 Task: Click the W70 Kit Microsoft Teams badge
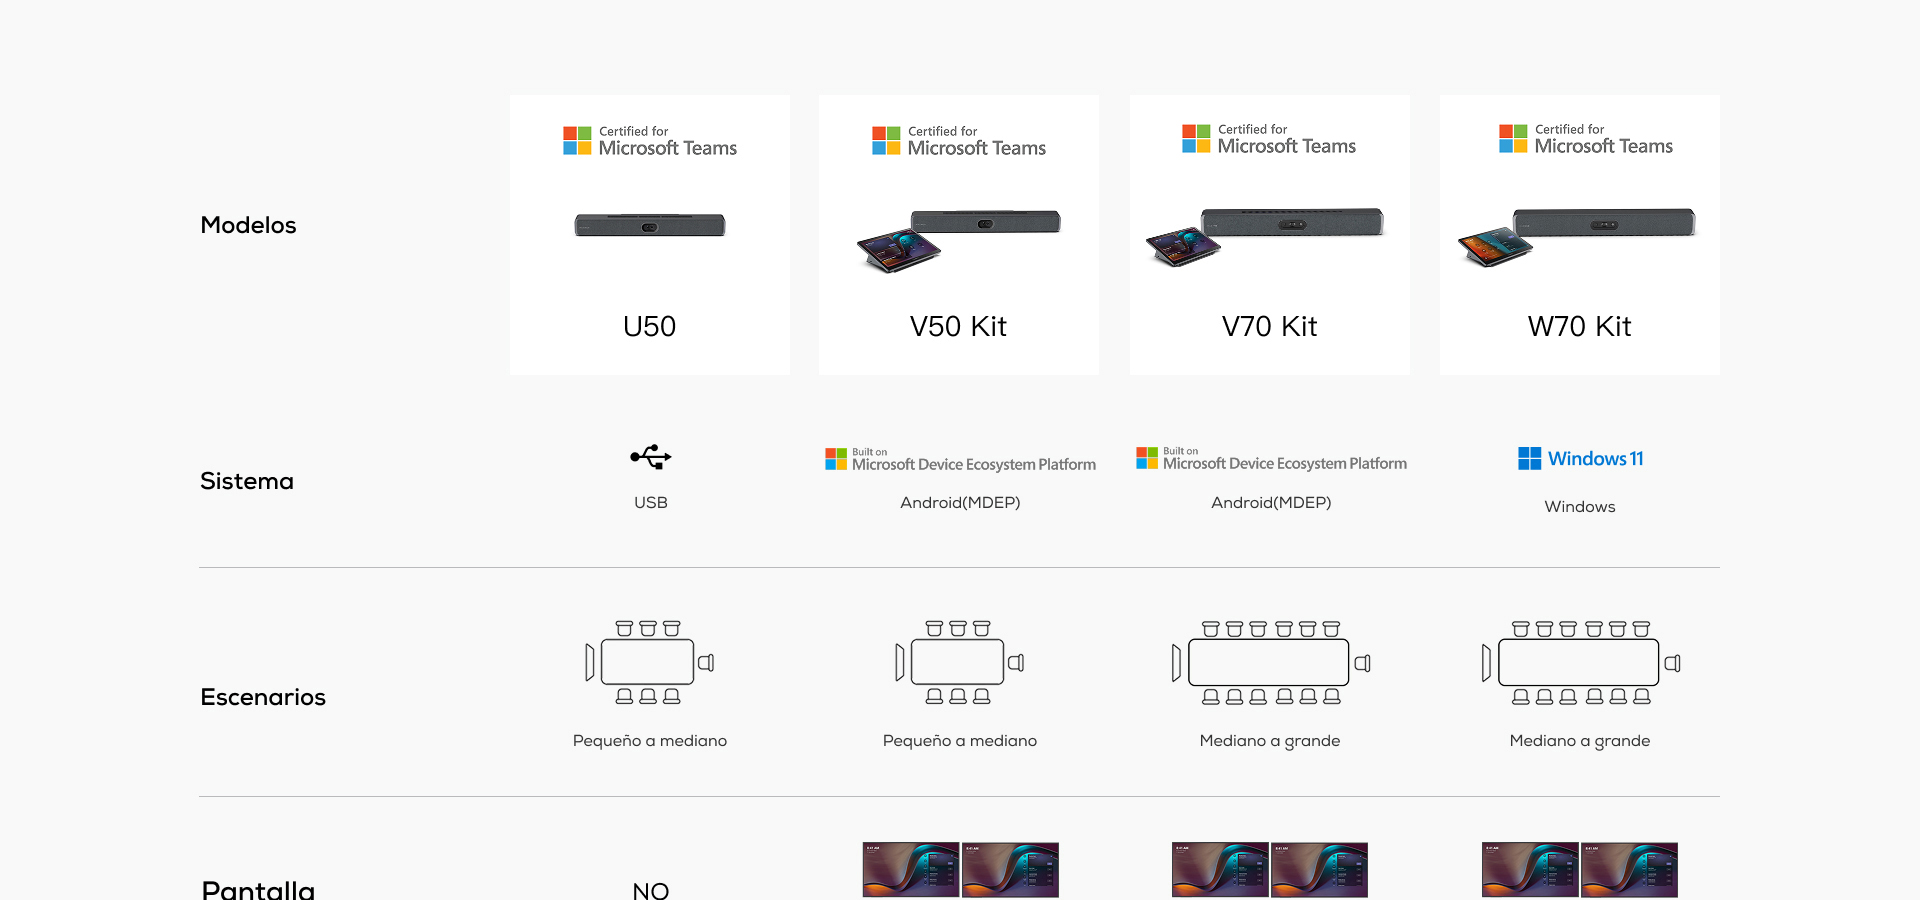(1586, 139)
